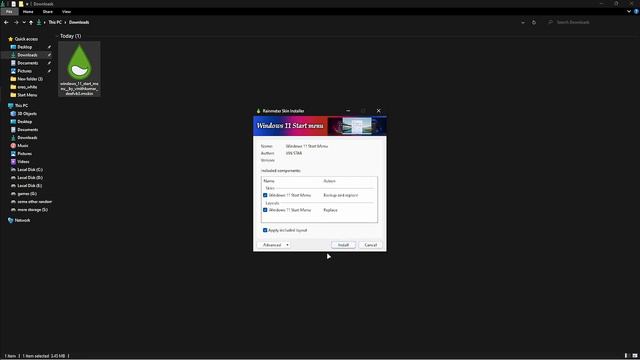Open Pictures under This PC
This screenshot has height=360, width=640.
[x=24, y=153]
